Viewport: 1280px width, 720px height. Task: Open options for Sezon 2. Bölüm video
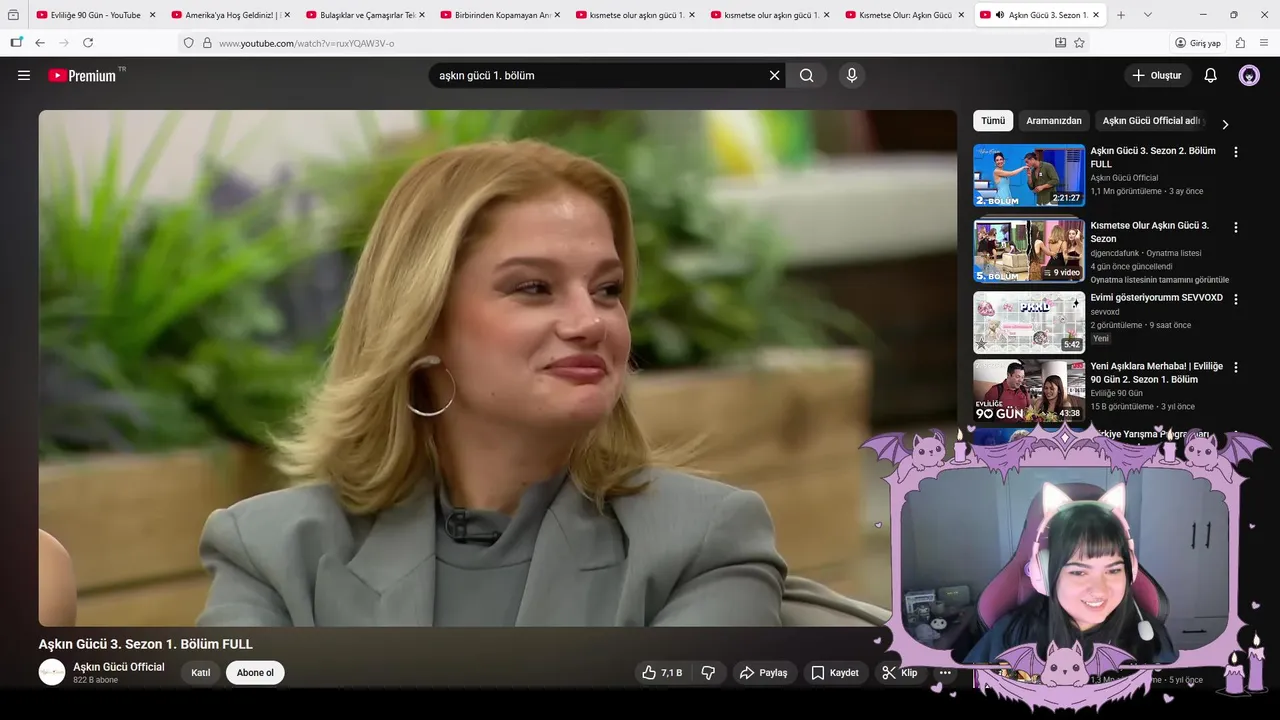[1236, 152]
